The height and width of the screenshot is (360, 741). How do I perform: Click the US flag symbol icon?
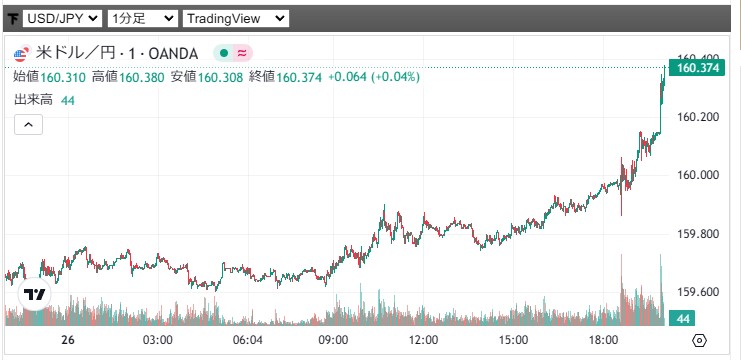(20, 55)
